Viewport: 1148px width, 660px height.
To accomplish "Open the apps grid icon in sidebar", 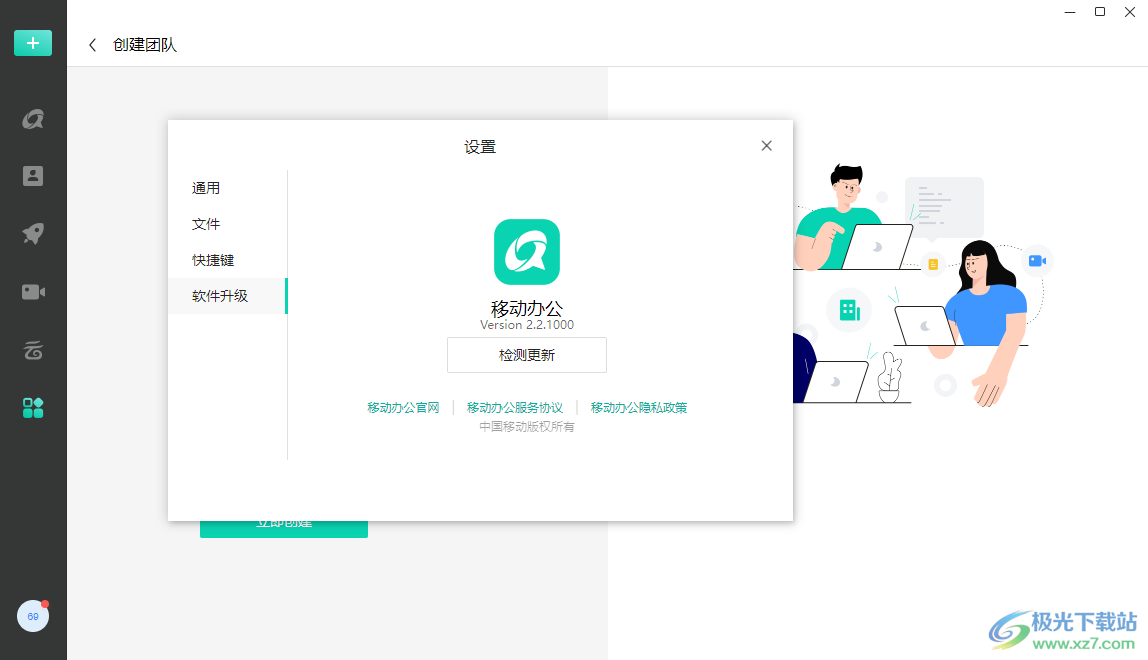I will click(33, 408).
